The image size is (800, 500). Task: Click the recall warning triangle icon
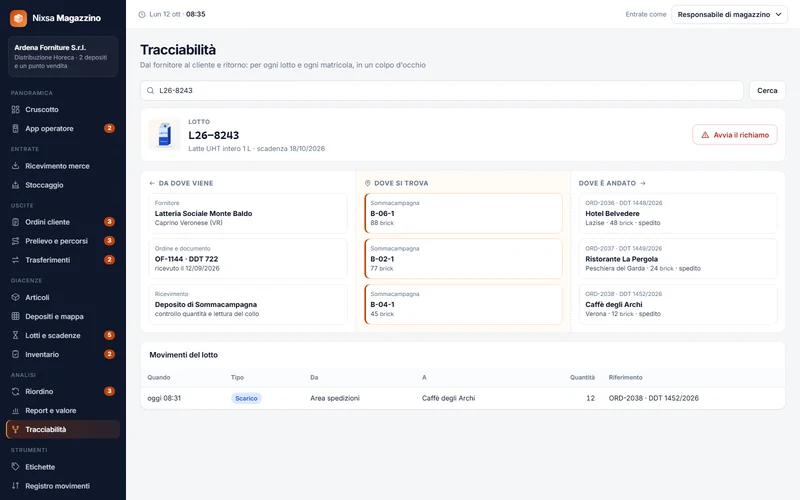click(x=705, y=135)
